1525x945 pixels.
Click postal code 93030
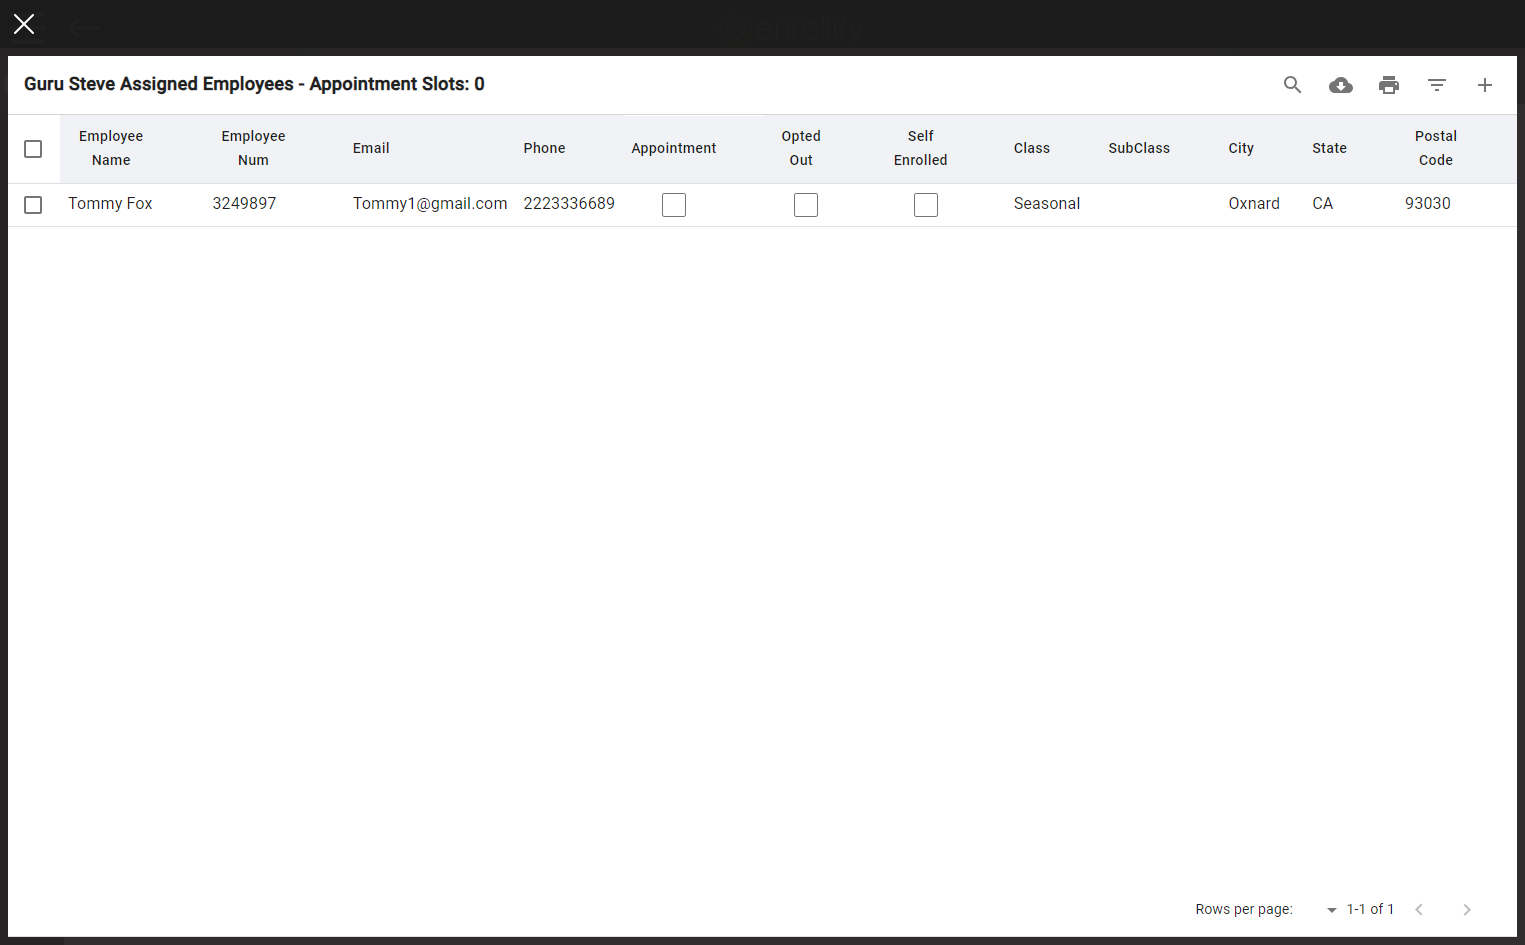[1427, 204]
